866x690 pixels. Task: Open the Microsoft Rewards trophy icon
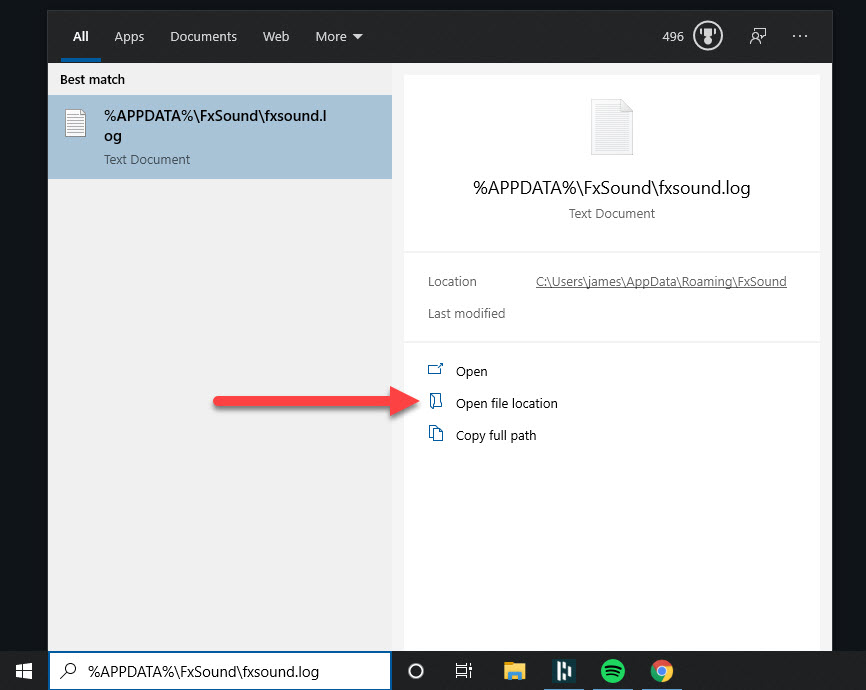pyautogui.click(x=708, y=35)
